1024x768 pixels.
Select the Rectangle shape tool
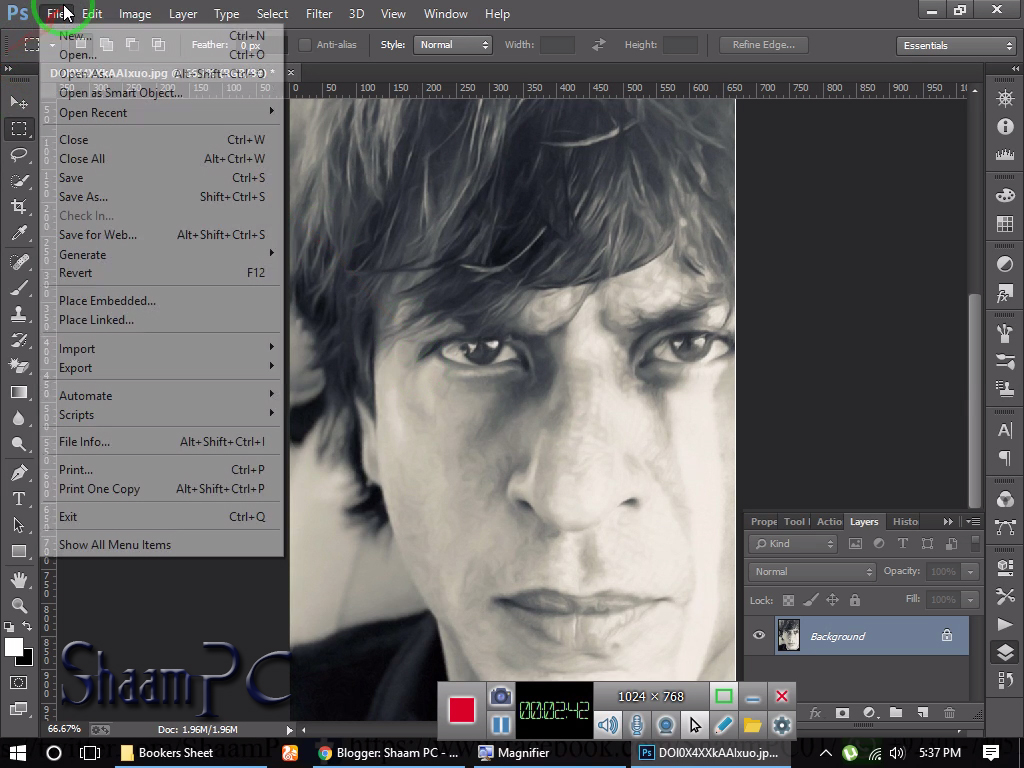[x=19, y=551]
